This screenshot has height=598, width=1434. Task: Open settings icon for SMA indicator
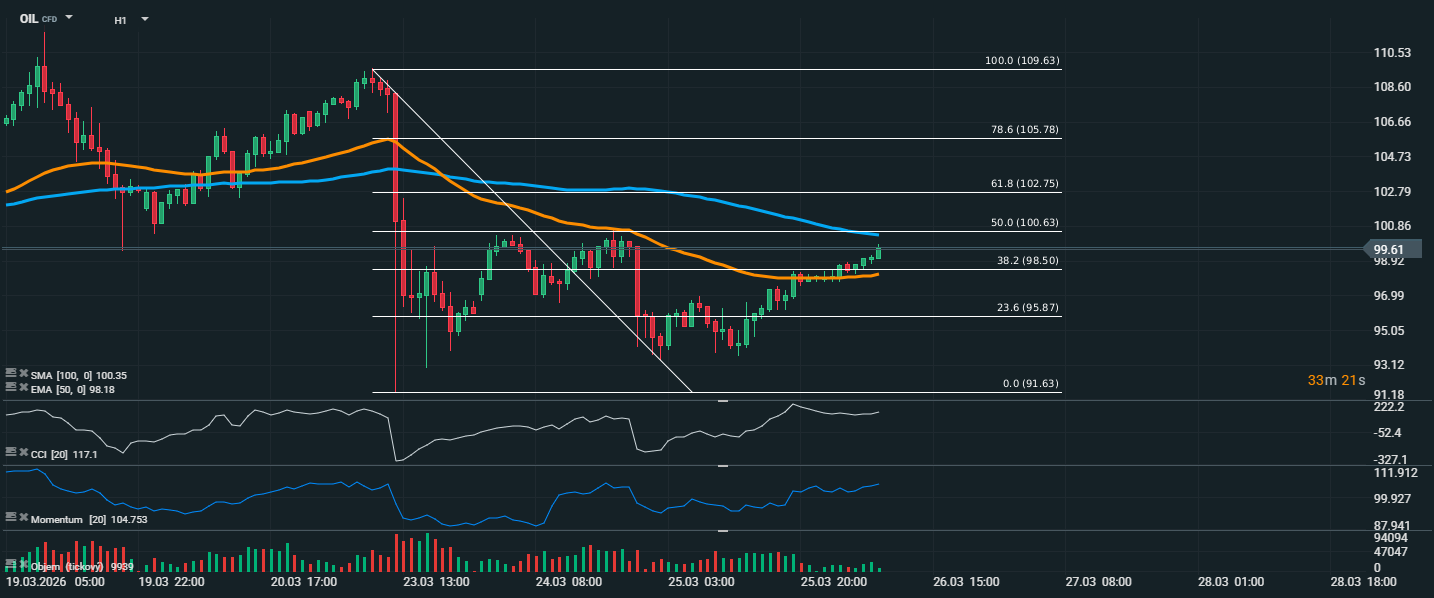pyautogui.click(x=11, y=375)
